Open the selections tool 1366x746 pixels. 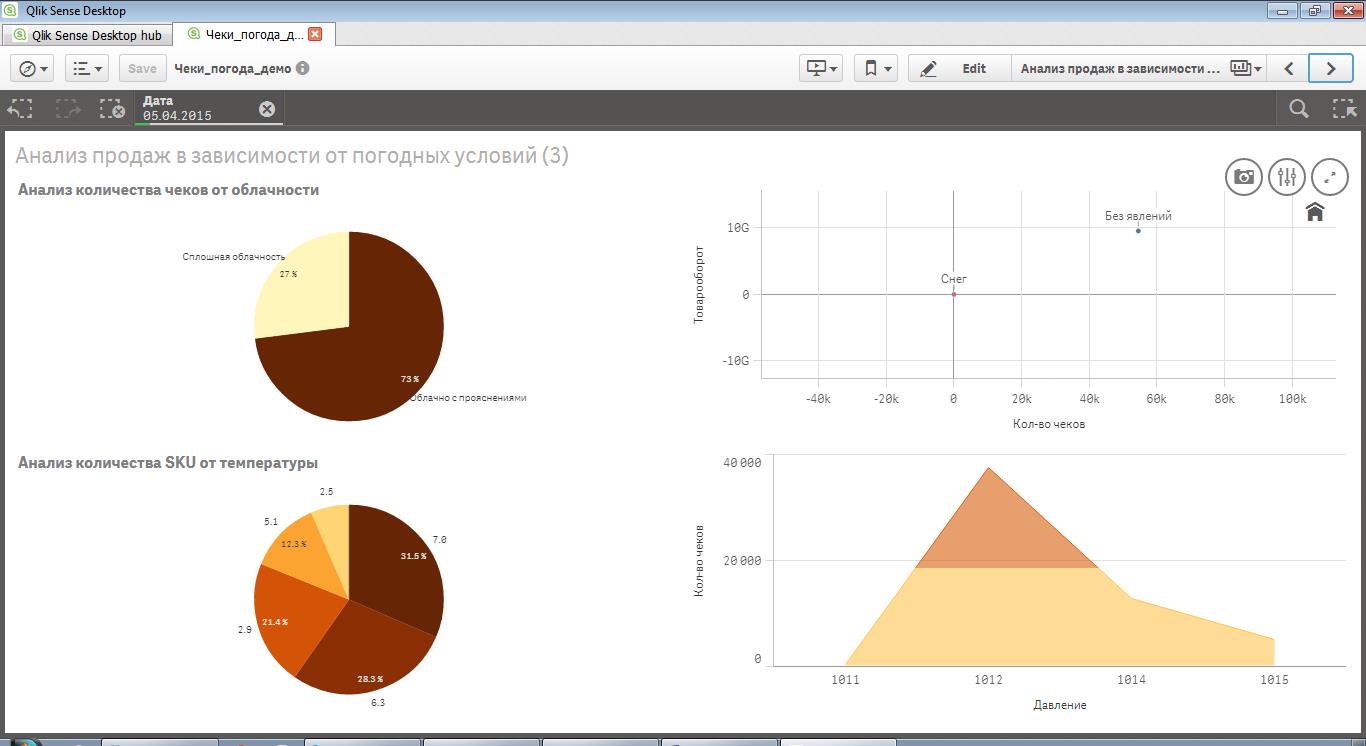click(1345, 109)
